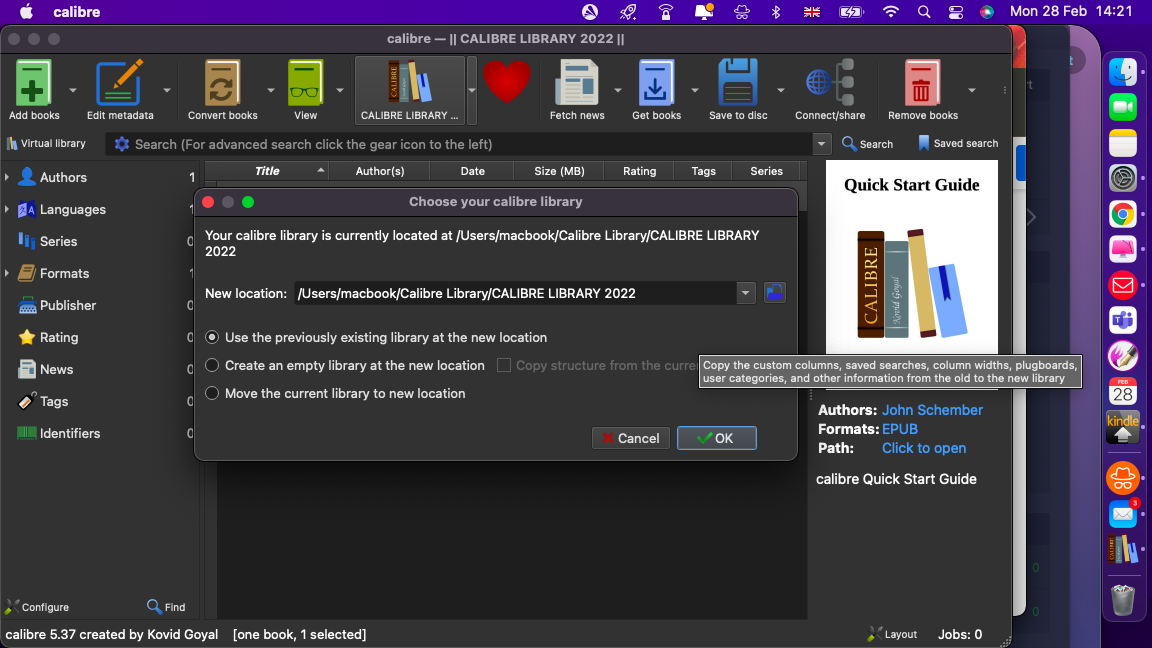Expand the Languages category

(7, 209)
